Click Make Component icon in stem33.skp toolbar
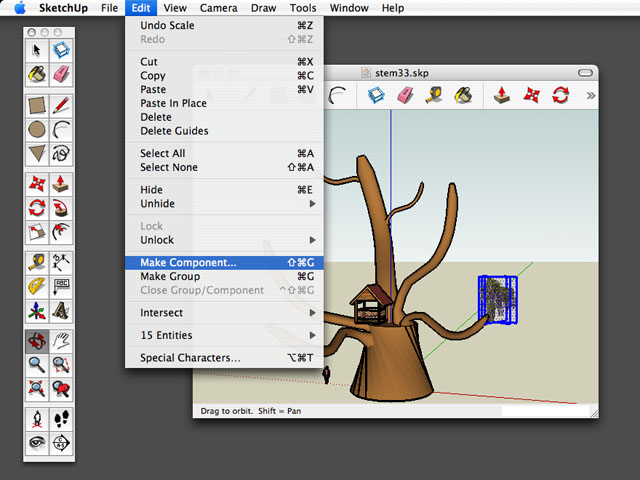640x480 pixels. 376,95
